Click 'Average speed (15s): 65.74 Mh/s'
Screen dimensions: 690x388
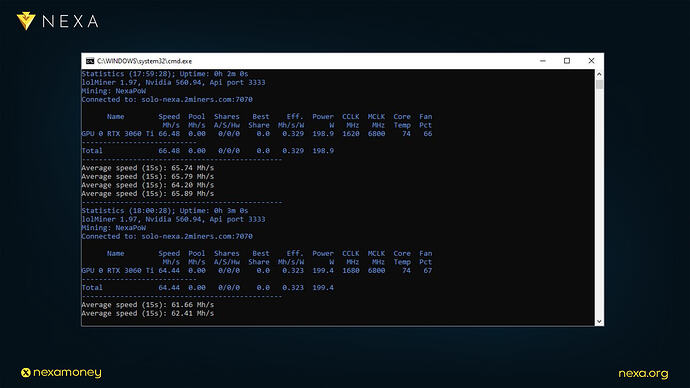click(147, 168)
